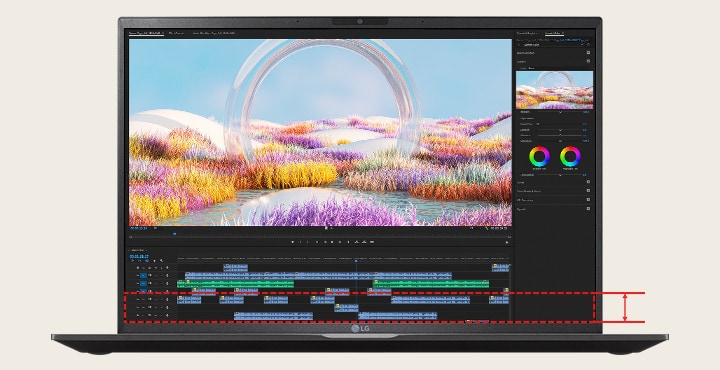Select the sequence tab above timeline timecode
720x370 pixels.
(x=137, y=250)
